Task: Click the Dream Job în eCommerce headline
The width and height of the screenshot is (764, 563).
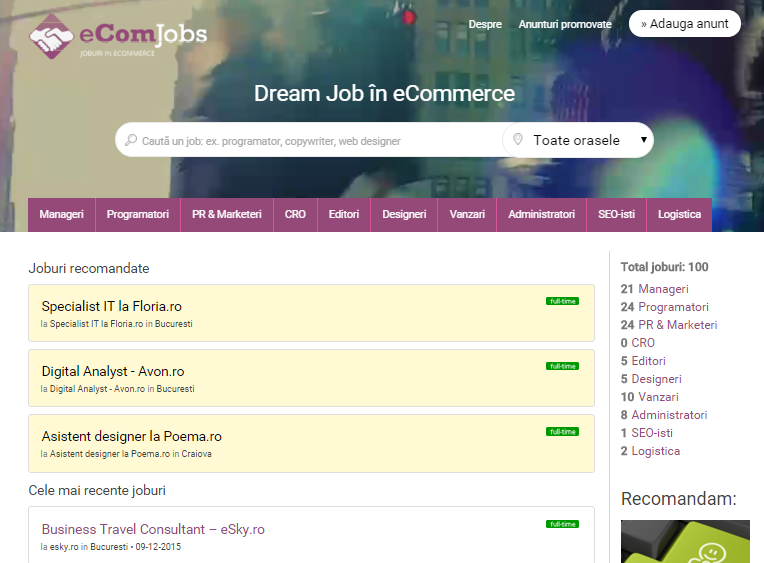Action: [384, 94]
